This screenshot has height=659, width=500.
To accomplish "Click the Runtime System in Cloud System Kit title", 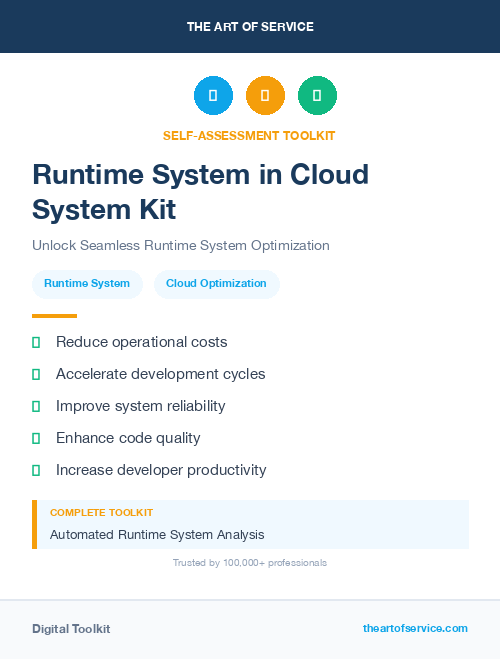I will (200, 192).
